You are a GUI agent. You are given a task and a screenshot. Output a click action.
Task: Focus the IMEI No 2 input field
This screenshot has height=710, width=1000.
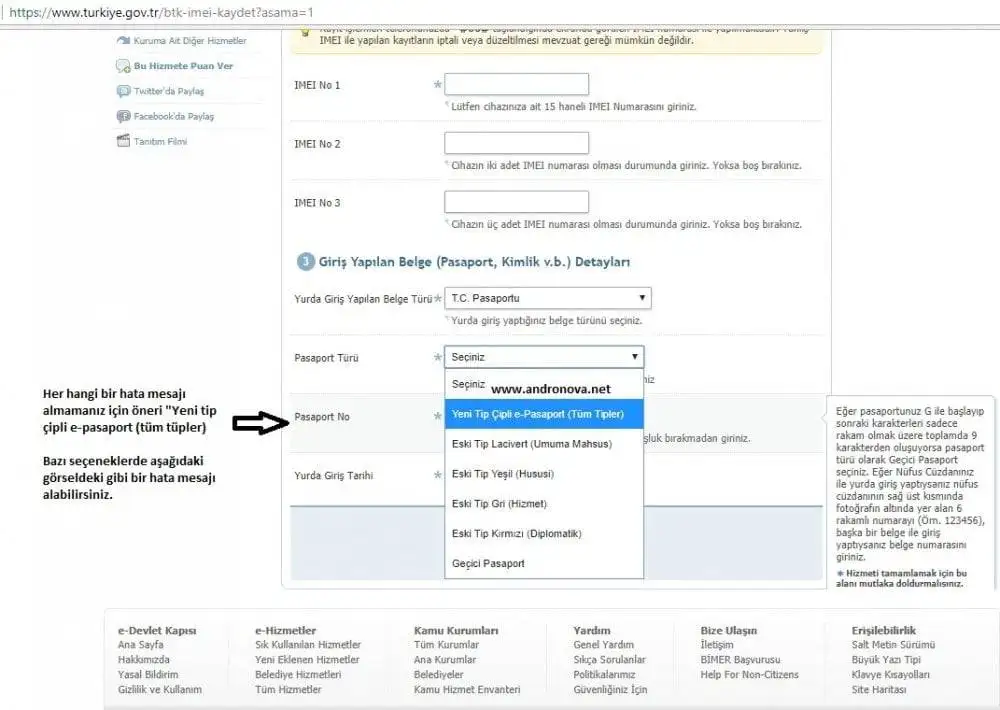[x=517, y=143]
